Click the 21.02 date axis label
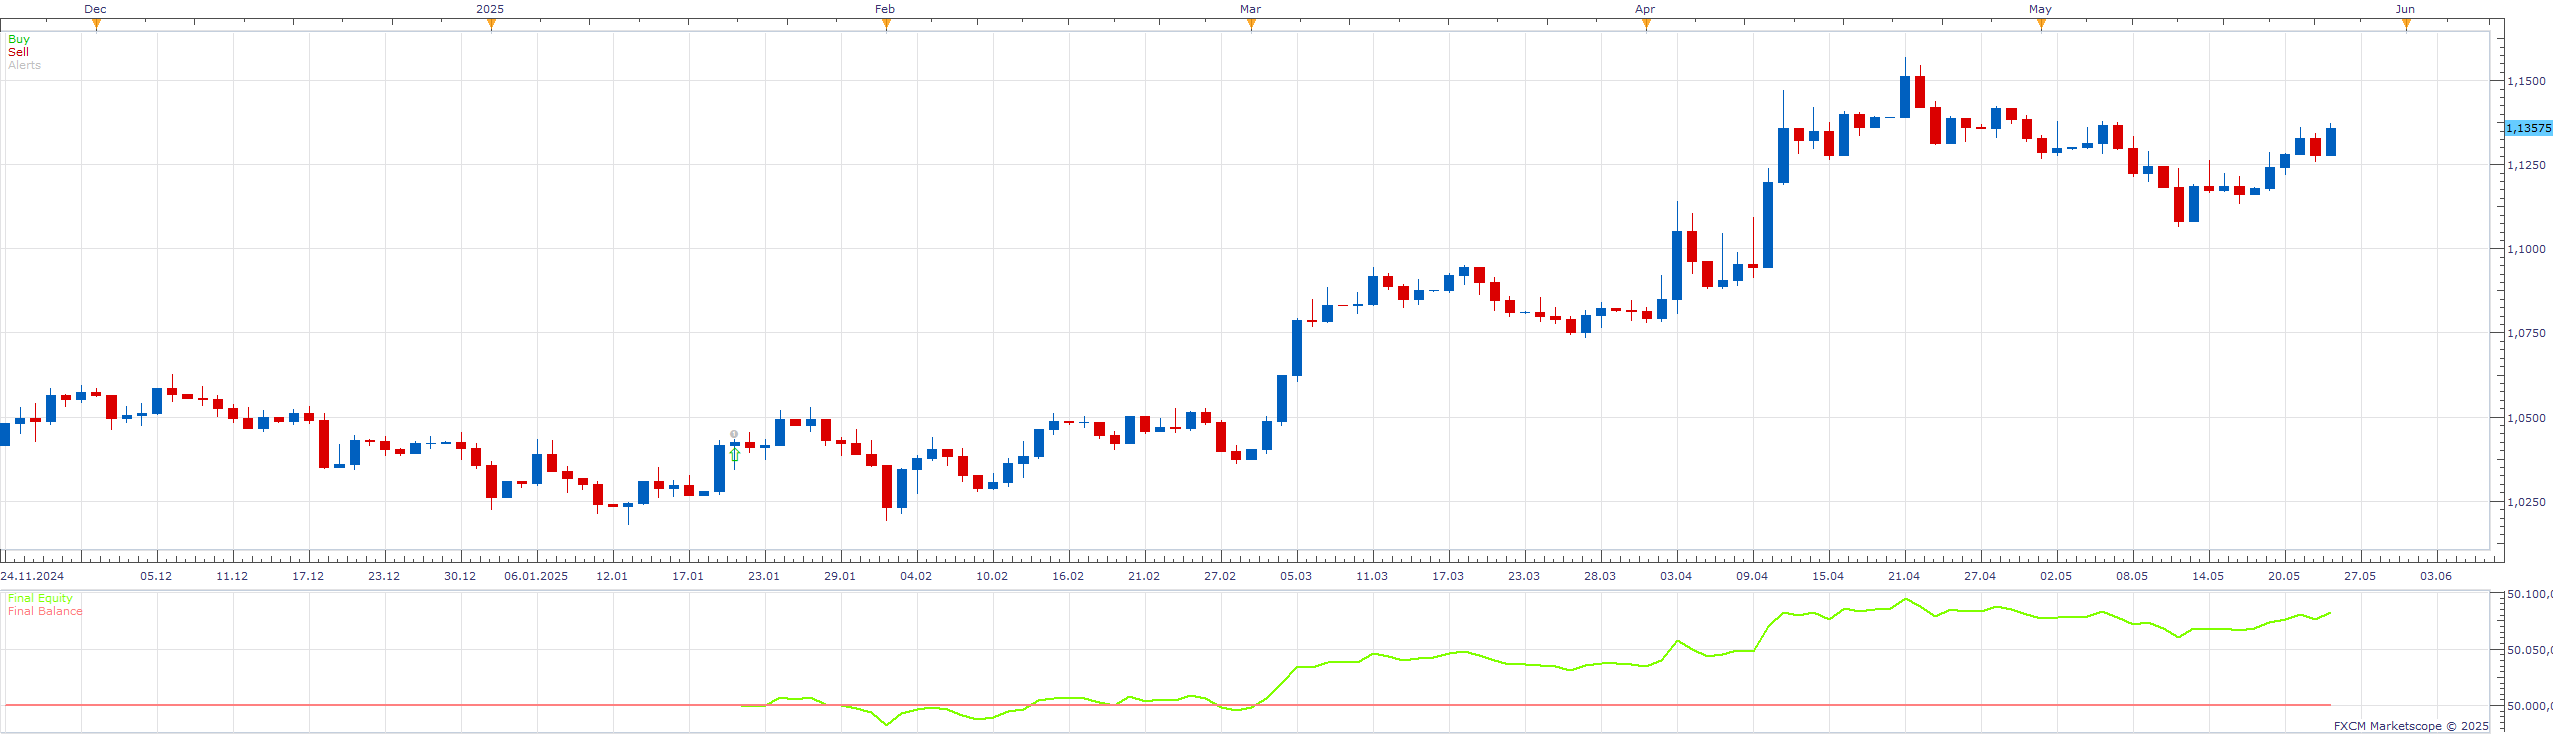2555x734 pixels. tap(1144, 576)
